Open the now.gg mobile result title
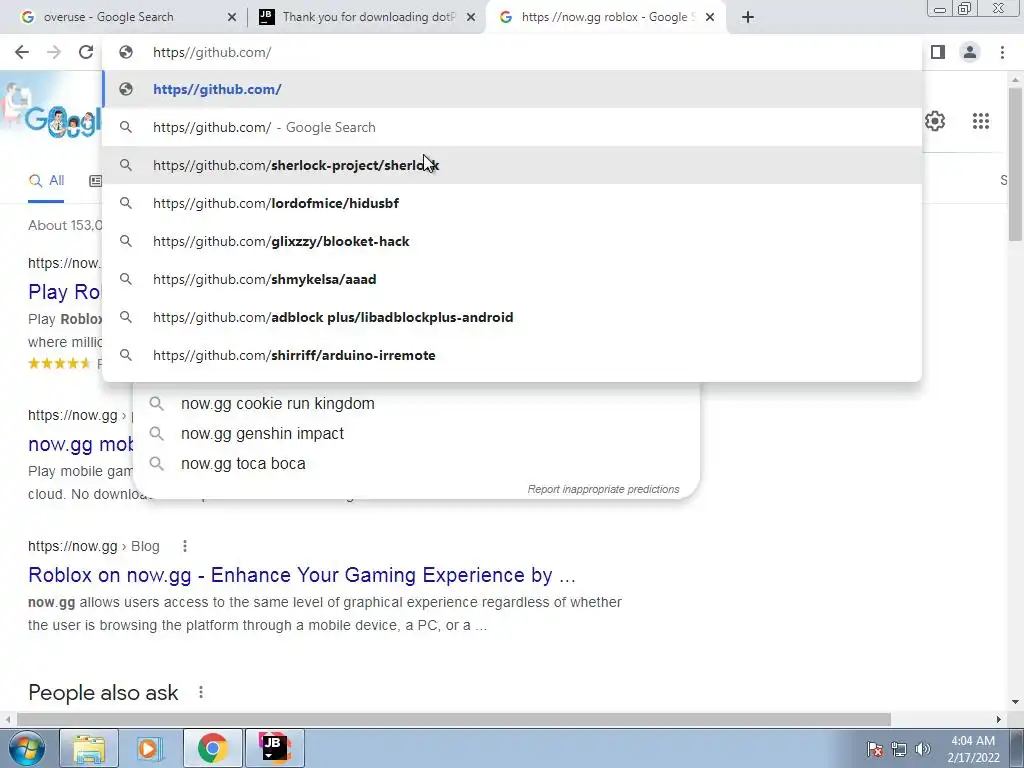The image size is (1024, 768). (80, 444)
